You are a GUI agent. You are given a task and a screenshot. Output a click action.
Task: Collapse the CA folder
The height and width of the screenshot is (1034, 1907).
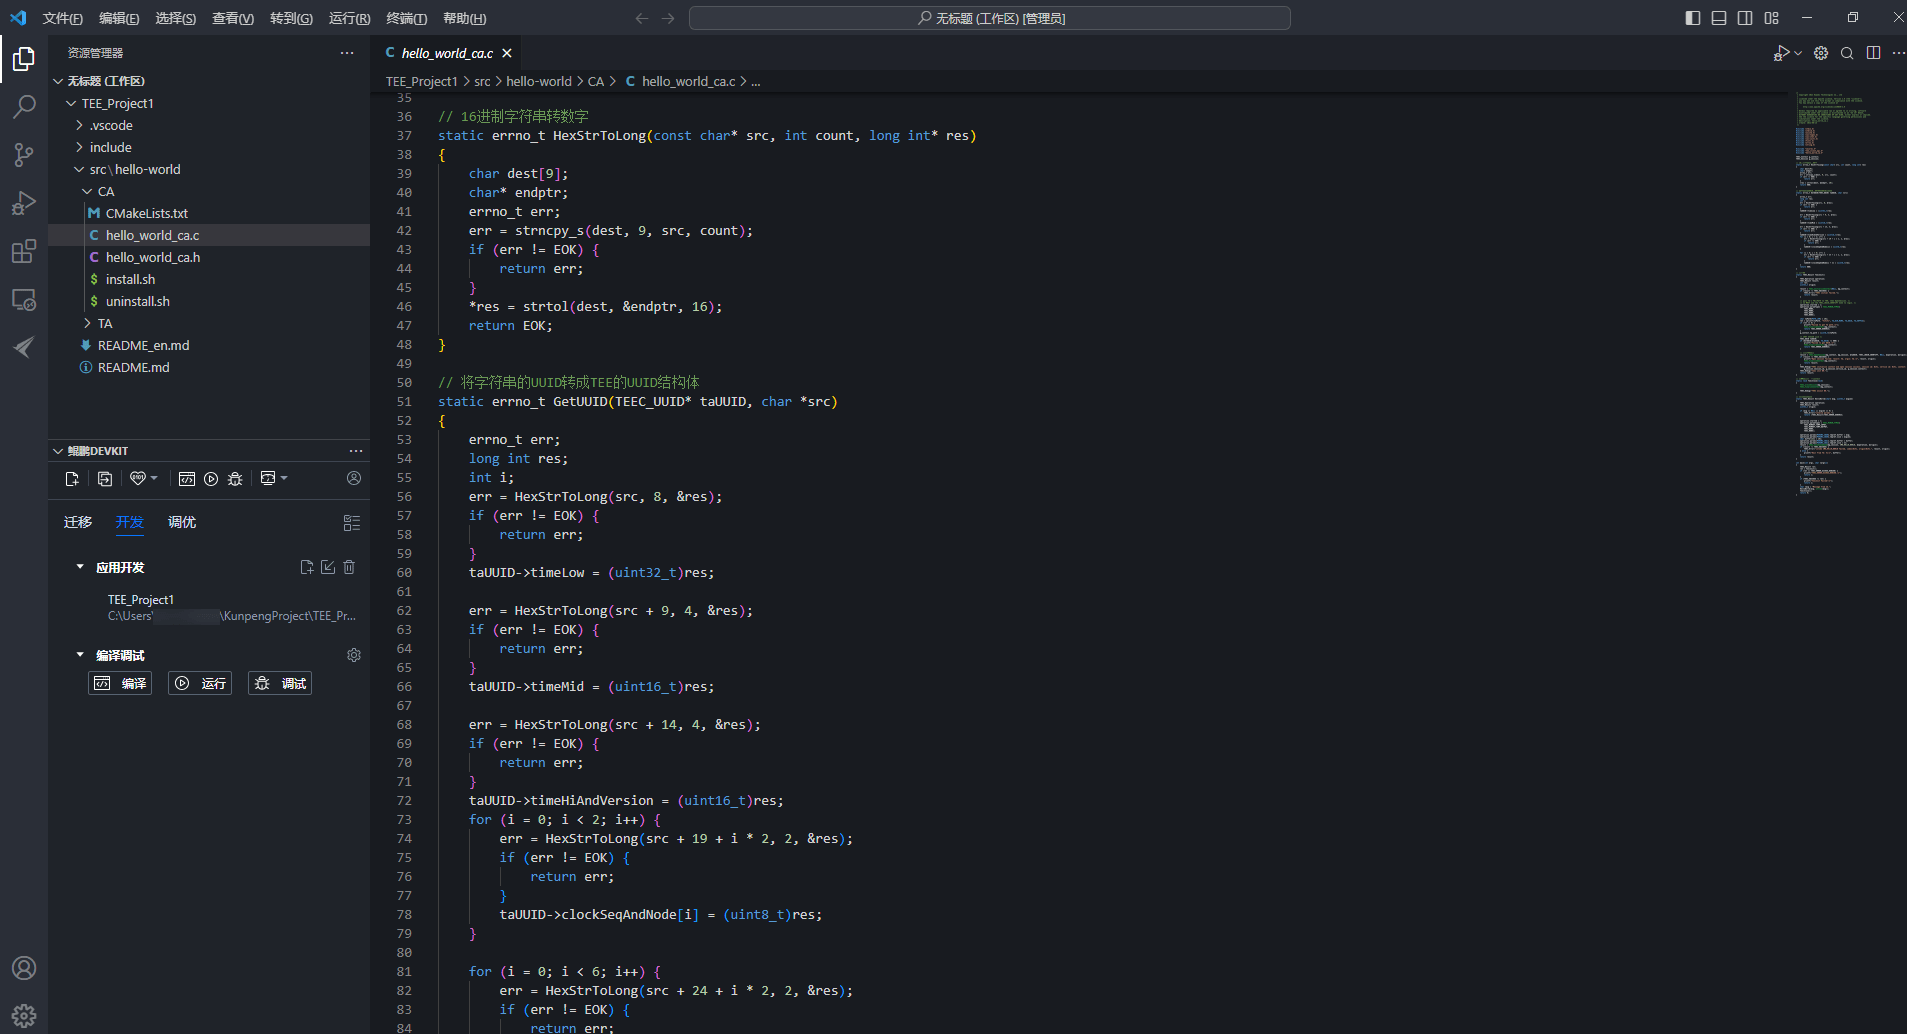coord(87,191)
